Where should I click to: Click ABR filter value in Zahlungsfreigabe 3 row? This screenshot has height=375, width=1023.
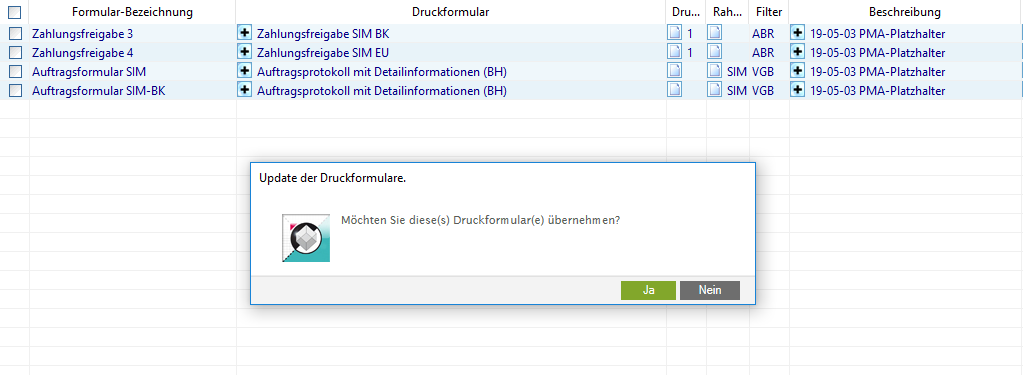(x=763, y=34)
